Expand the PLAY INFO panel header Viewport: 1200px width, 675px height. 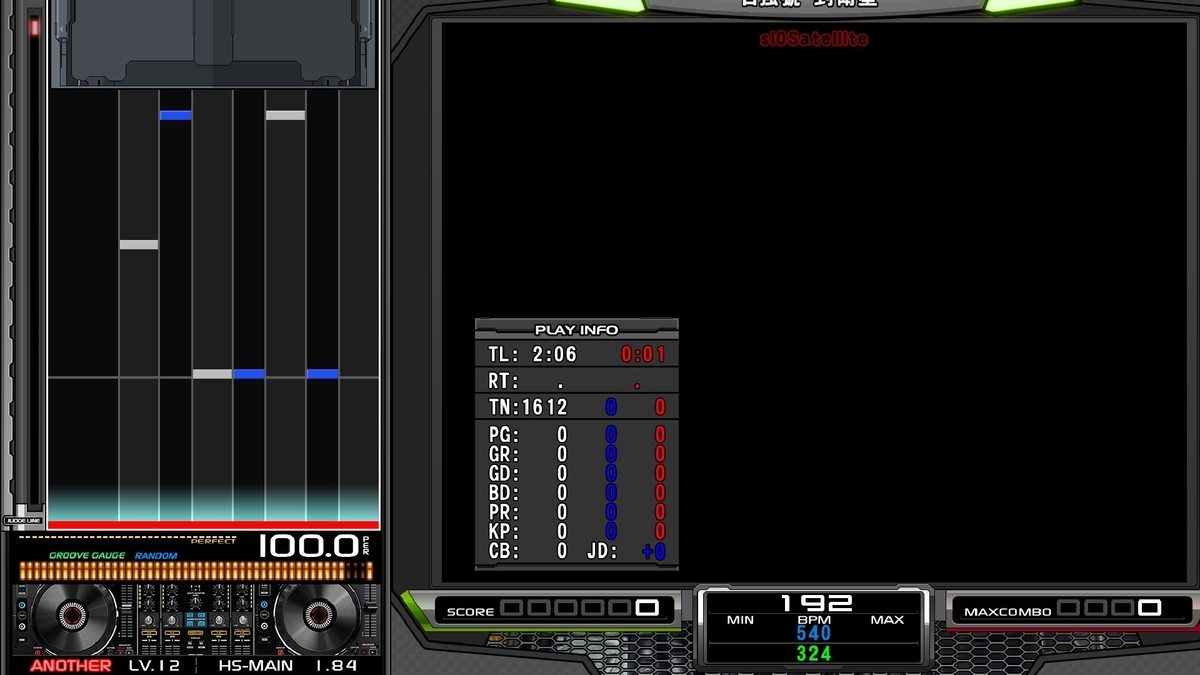pos(576,330)
